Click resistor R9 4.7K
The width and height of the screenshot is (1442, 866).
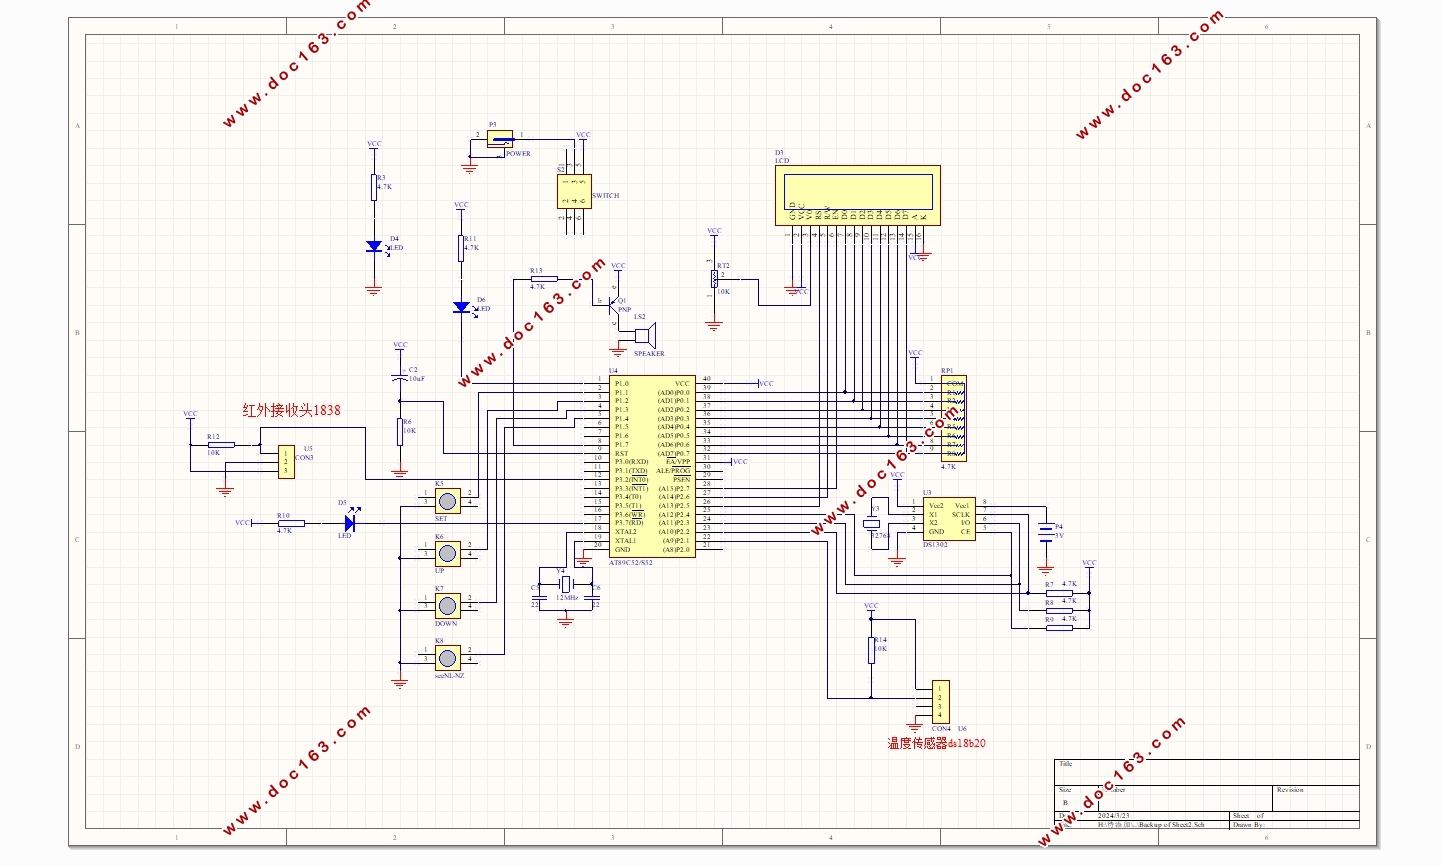(x=1059, y=628)
